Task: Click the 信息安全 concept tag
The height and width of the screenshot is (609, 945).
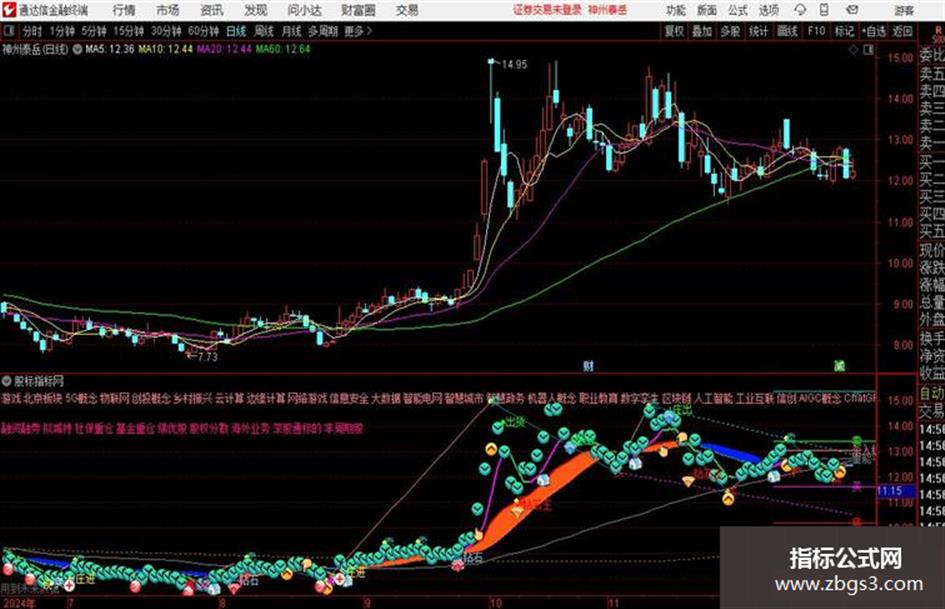Action: point(349,399)
